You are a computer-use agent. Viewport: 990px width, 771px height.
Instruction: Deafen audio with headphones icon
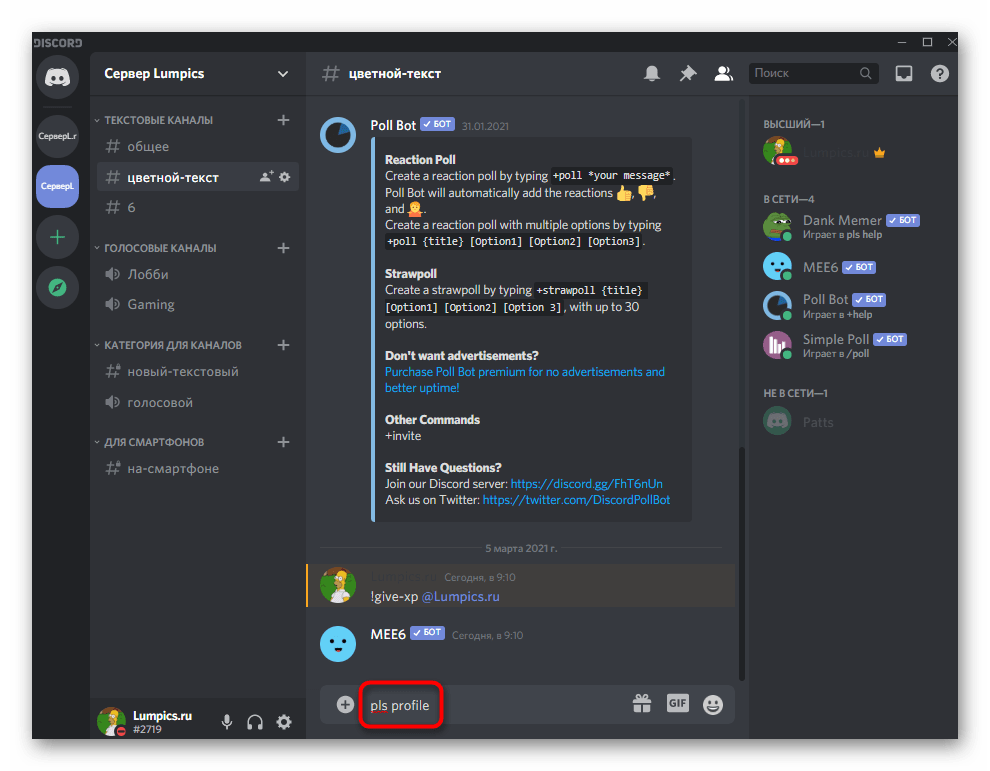[255, 722]
